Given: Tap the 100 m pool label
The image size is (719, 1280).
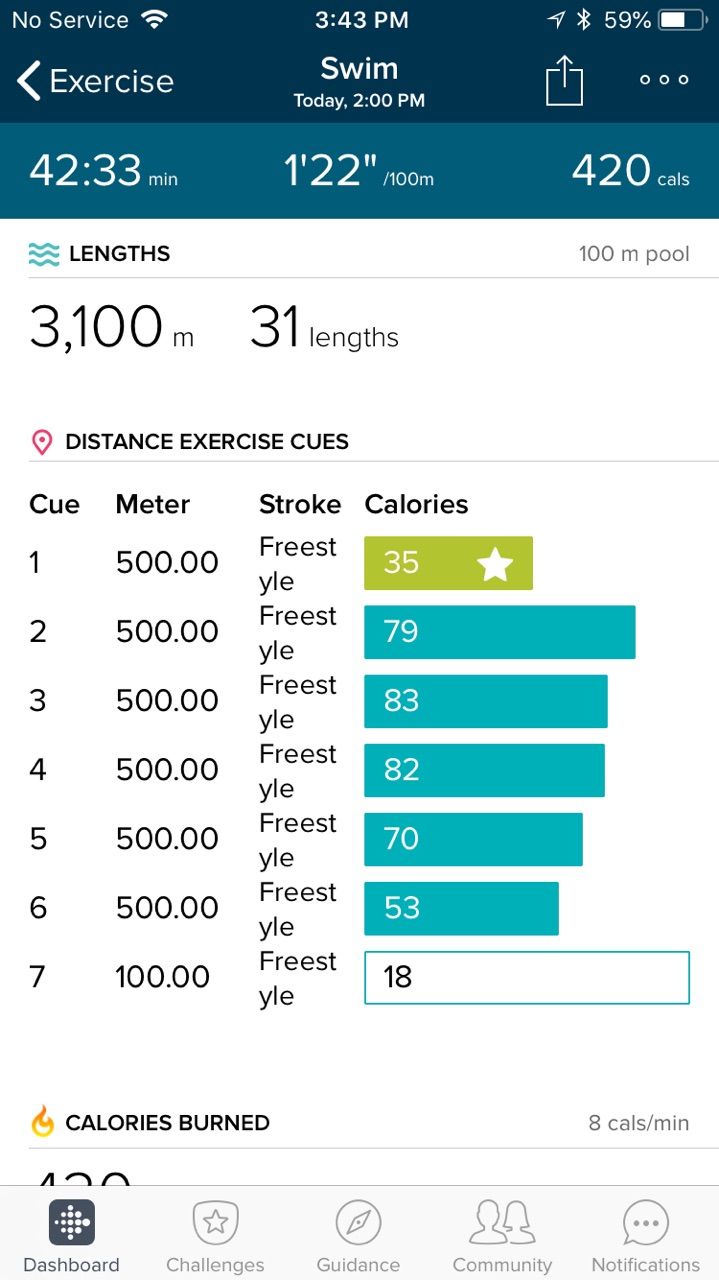Looking at the screenshot, I should pos(634,254).
